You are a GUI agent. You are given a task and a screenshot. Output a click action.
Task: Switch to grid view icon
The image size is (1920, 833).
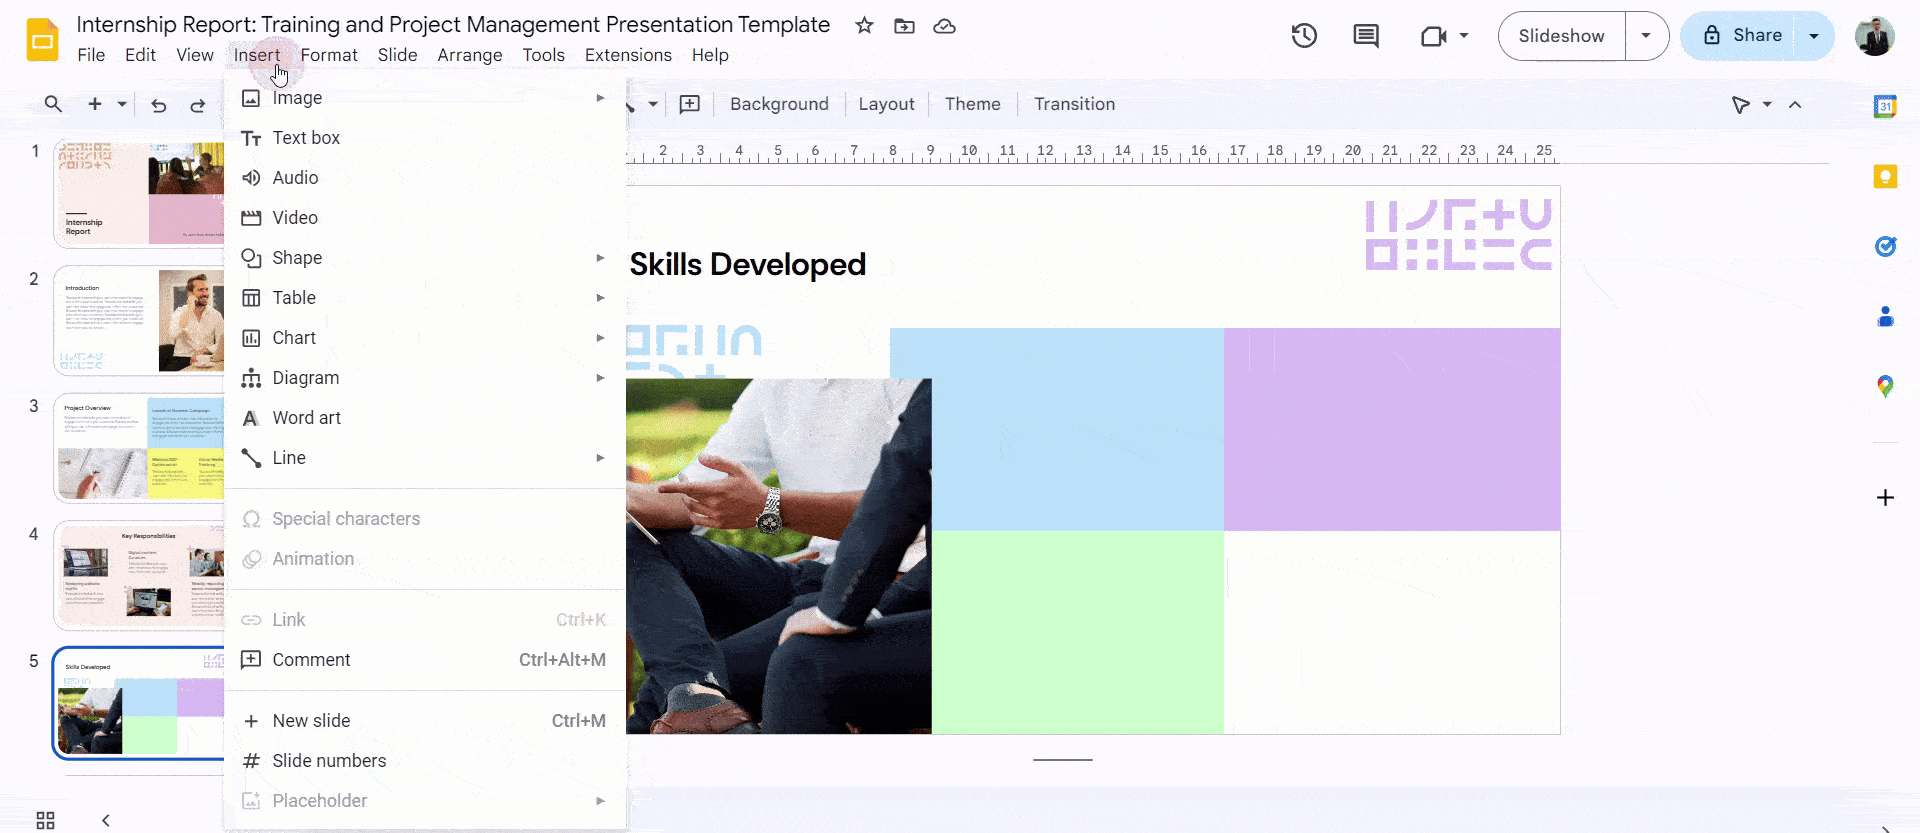[45, 820]
